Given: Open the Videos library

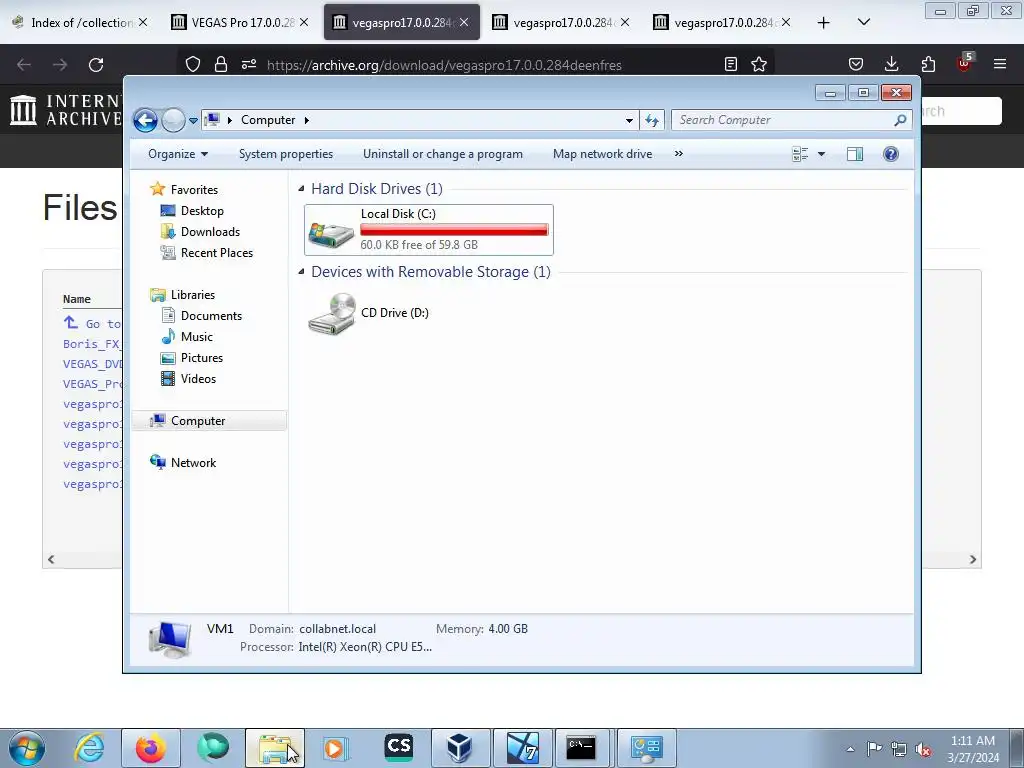Looking at the screenshot, I should [198, 379].
